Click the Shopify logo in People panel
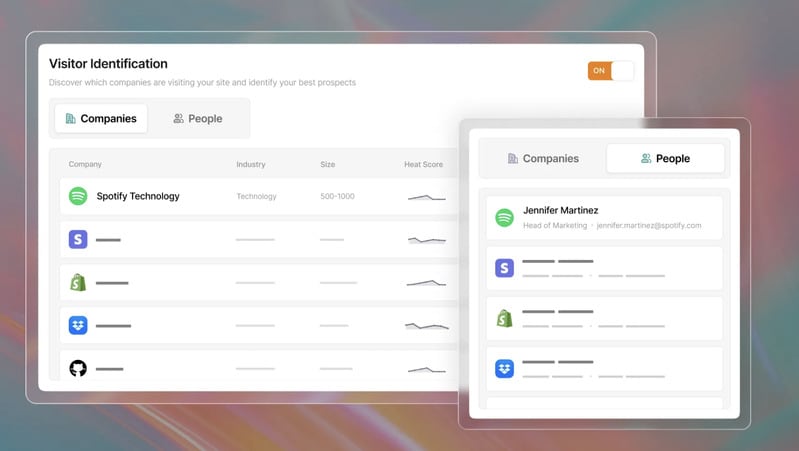 [x=505, y=318]
